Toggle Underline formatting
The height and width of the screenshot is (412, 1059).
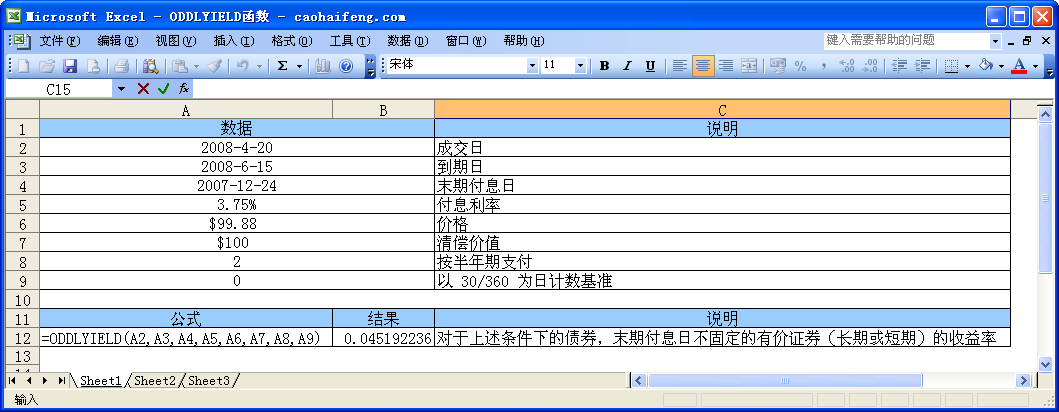click(650, 66)
